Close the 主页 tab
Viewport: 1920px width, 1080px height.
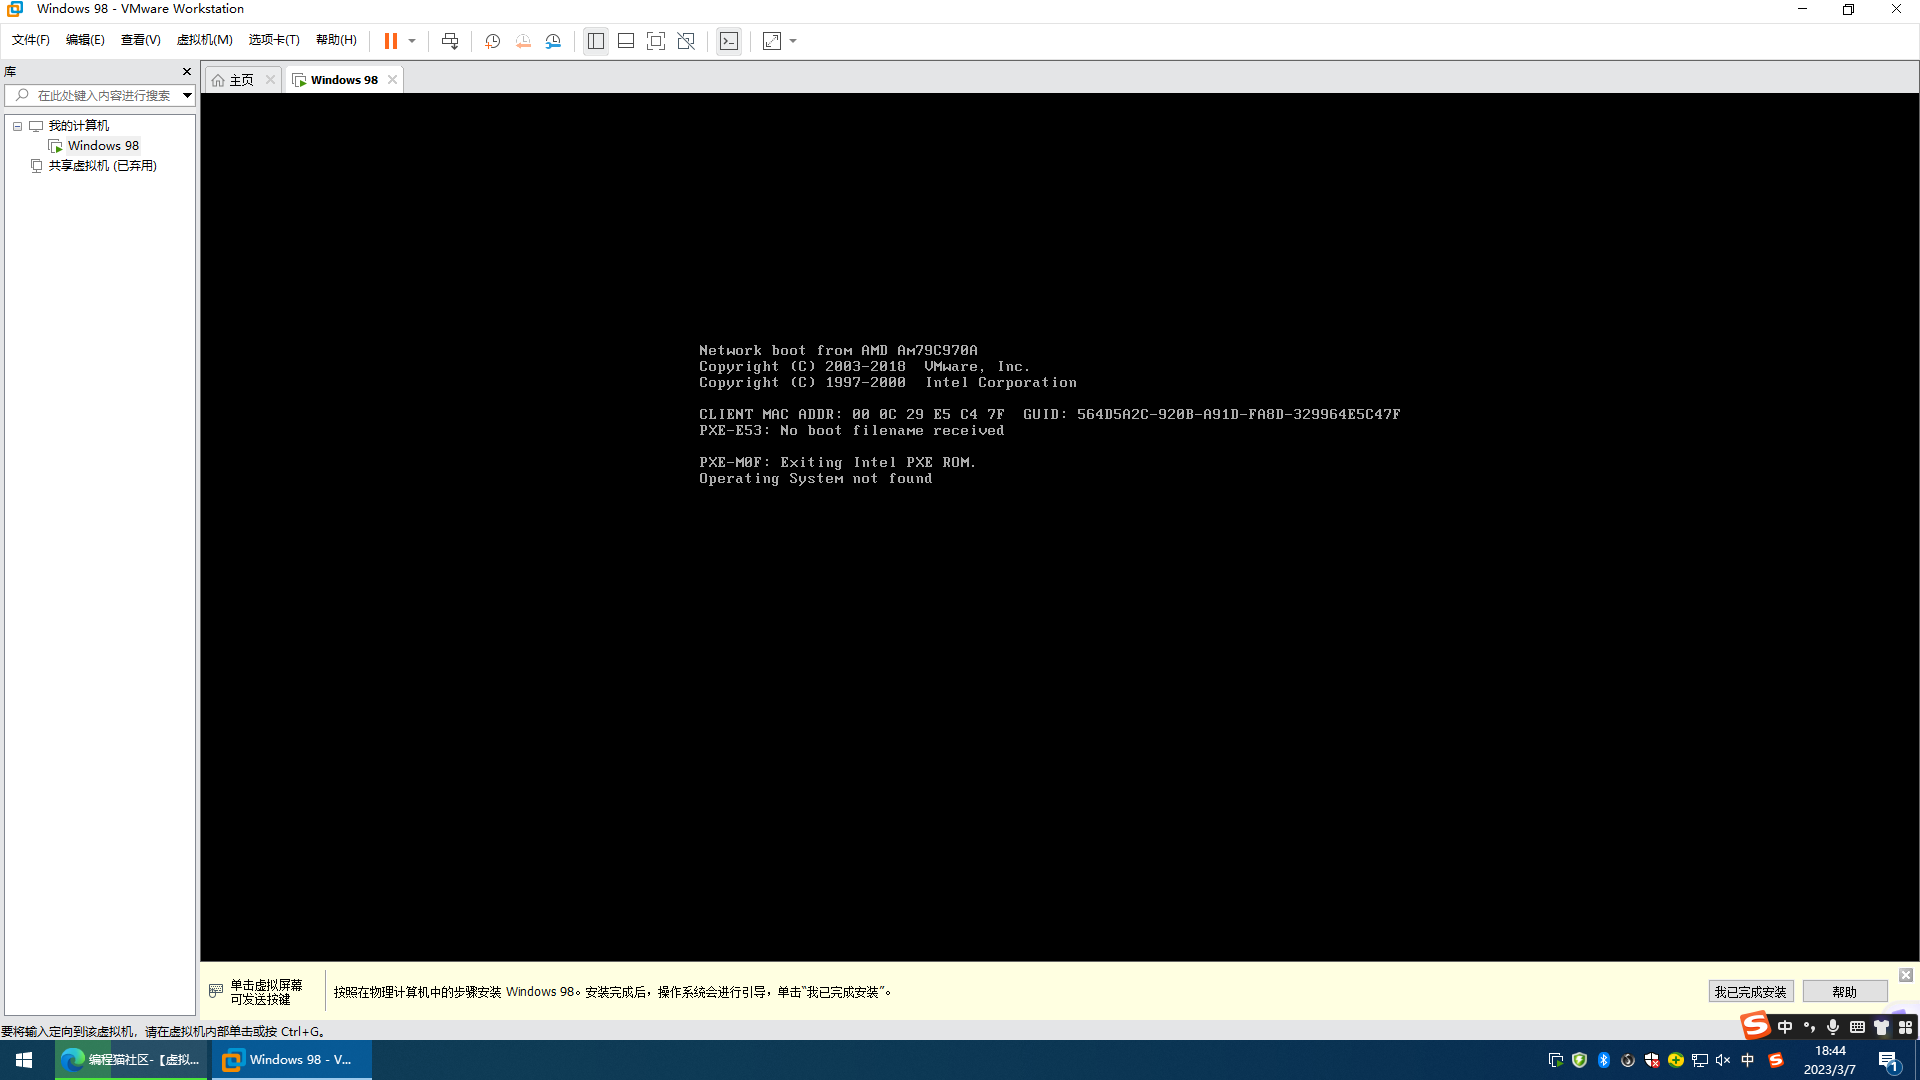pyautogui.click(x=270, y=80)
